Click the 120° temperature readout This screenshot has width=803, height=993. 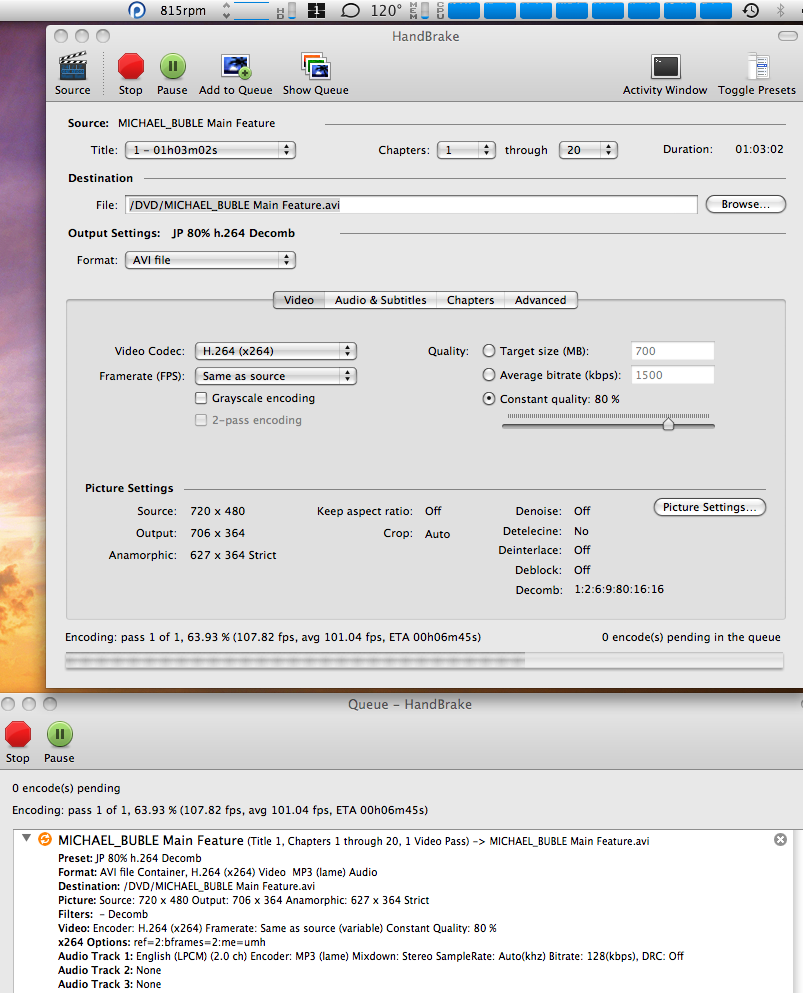click(386, 10)
